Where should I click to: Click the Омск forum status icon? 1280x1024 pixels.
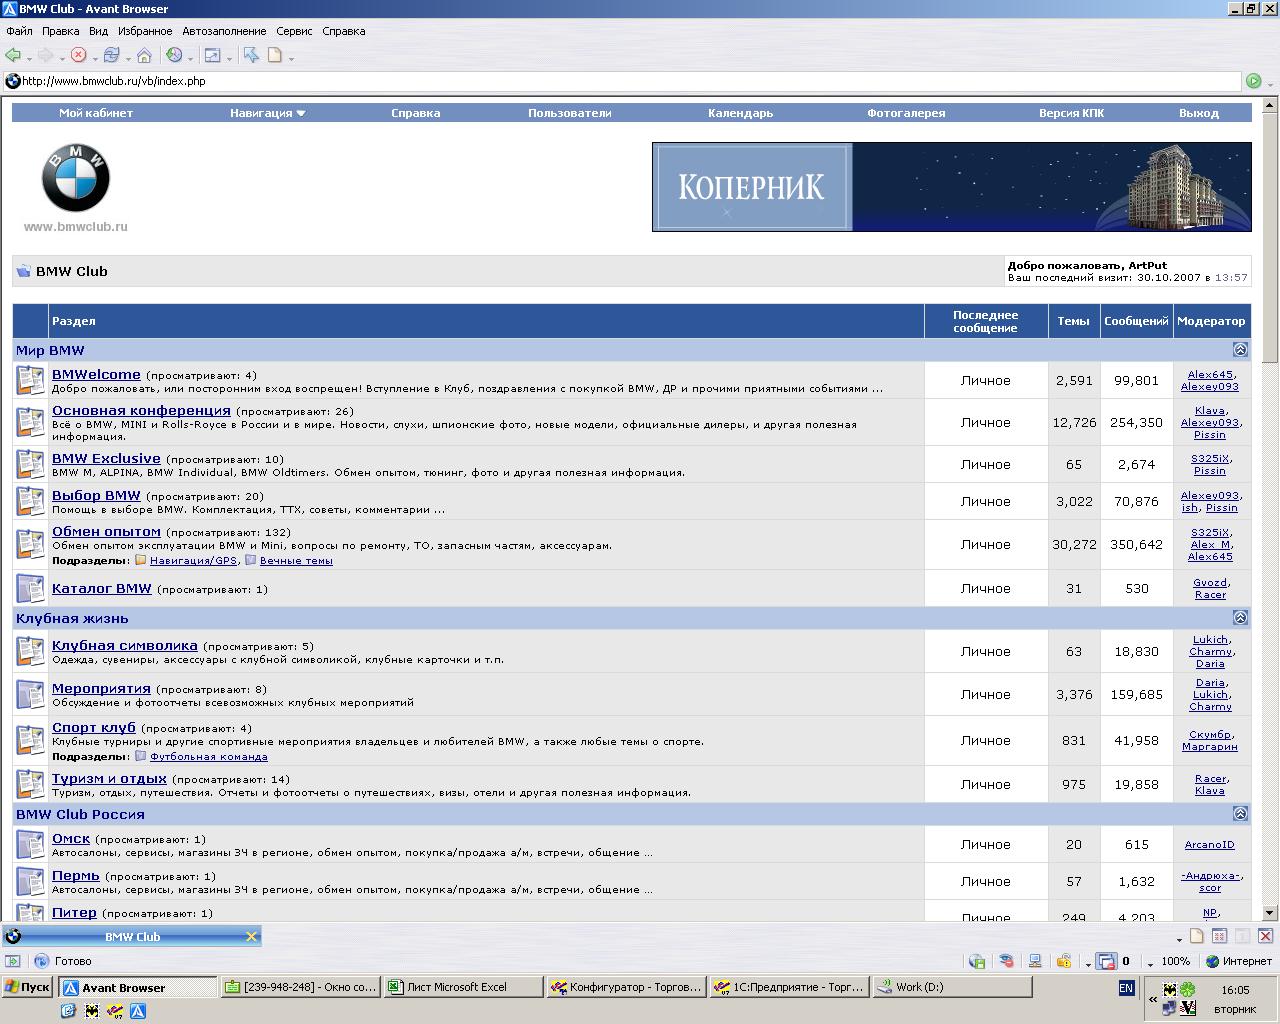click(30, 845)
